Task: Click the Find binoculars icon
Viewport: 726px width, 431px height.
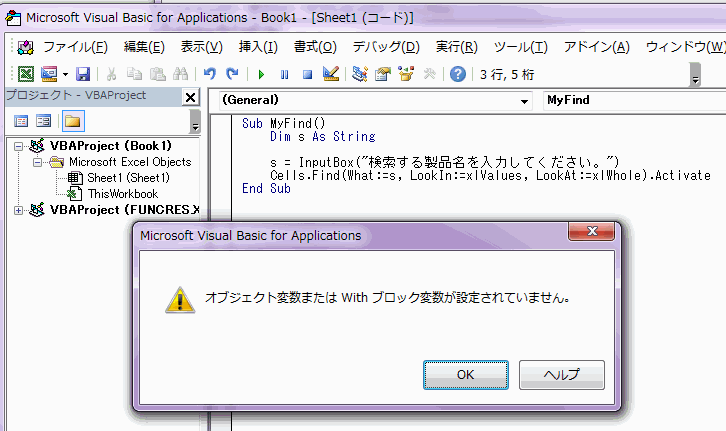Action: 180,74
